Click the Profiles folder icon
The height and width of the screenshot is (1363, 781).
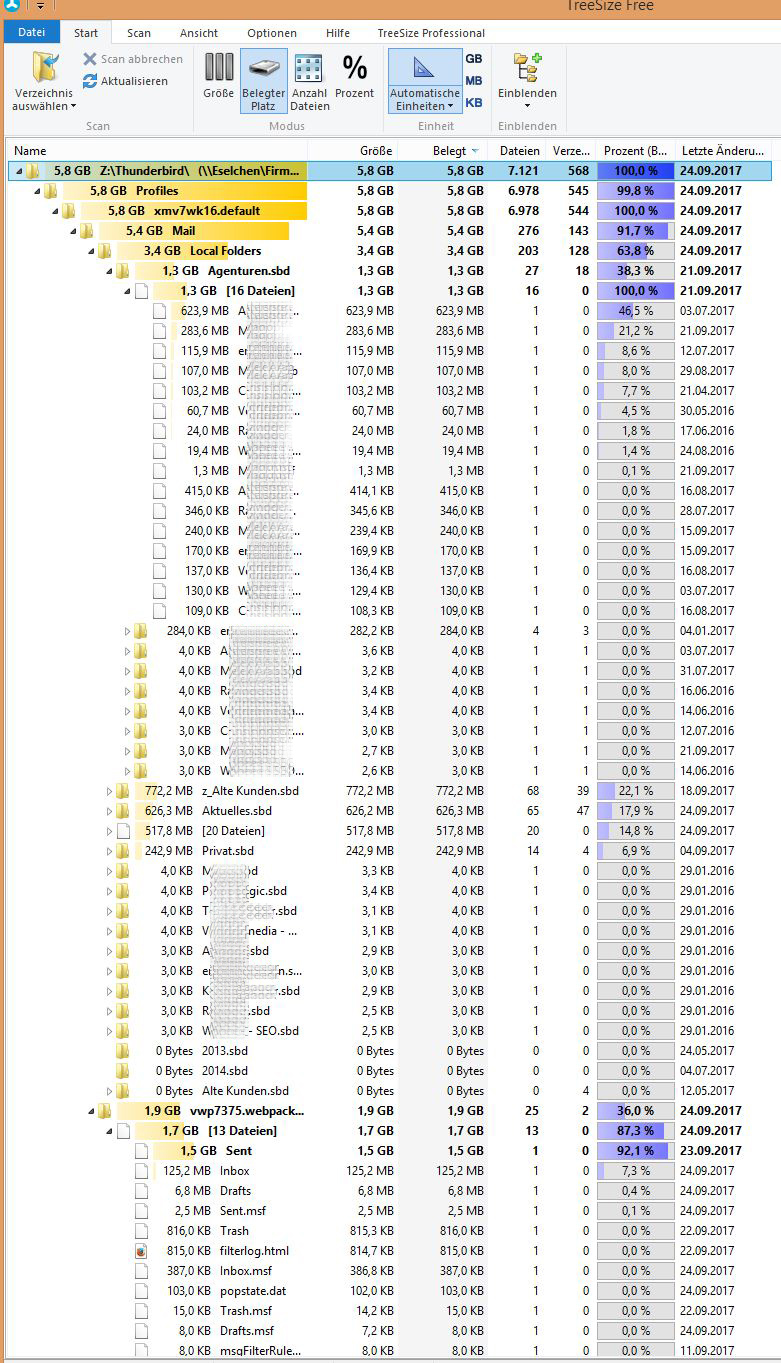tap(51, 191)
